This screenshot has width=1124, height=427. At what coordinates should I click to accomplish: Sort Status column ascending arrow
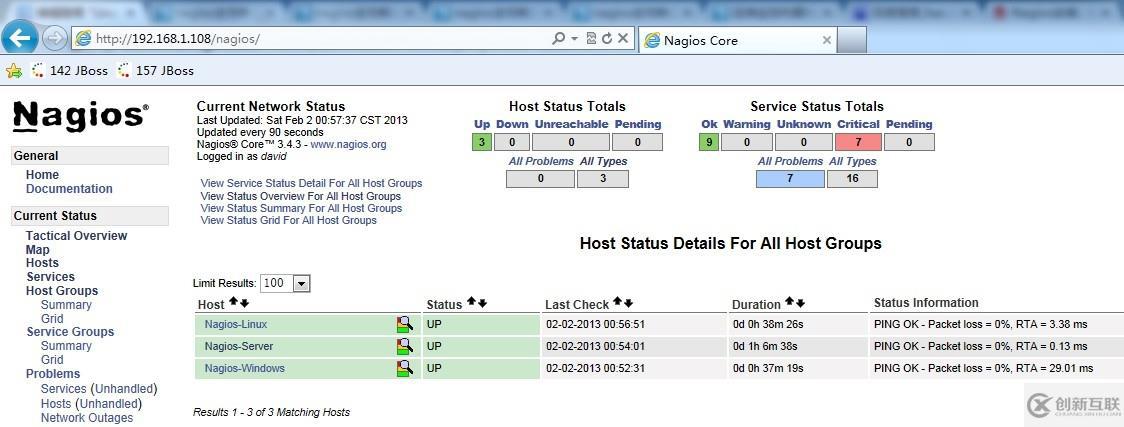472,303
